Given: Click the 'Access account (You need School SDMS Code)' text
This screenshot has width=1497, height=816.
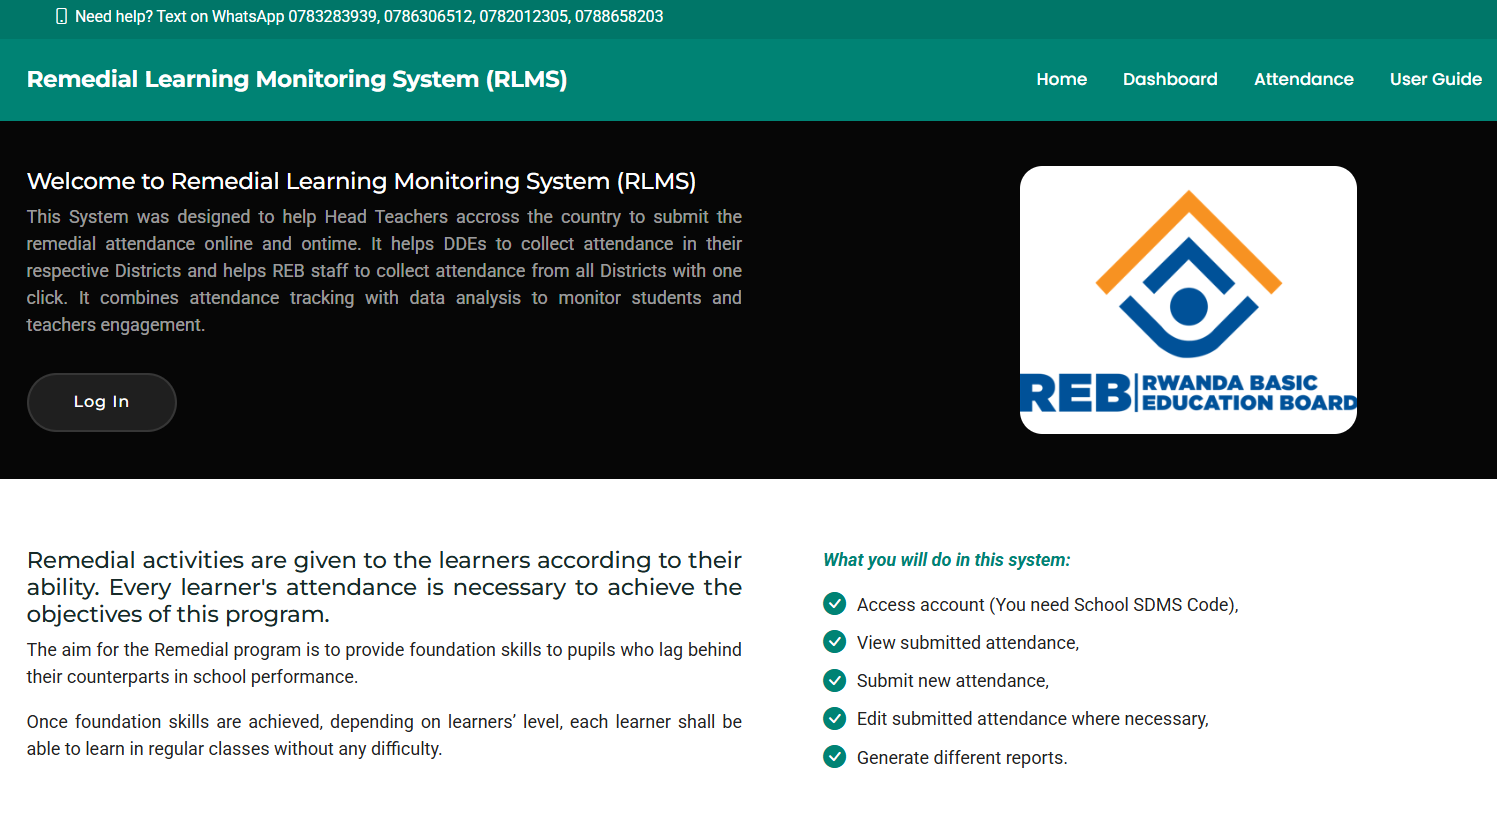Looking at the screenshot, I should point(1047,605).
